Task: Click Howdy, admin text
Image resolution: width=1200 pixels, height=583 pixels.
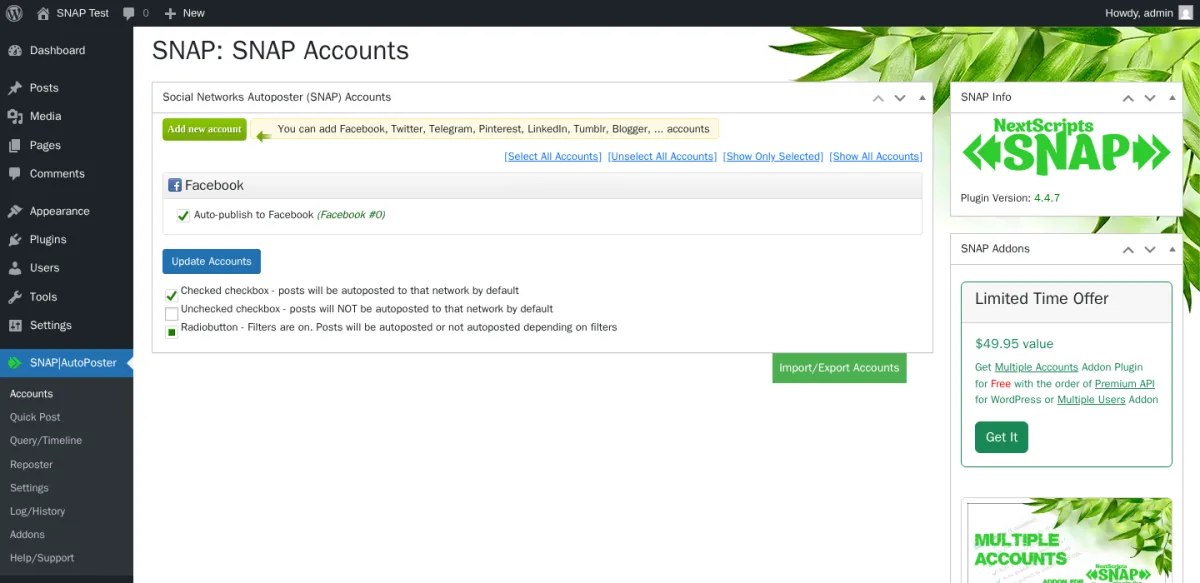Action: click(x=1138, y=13)
